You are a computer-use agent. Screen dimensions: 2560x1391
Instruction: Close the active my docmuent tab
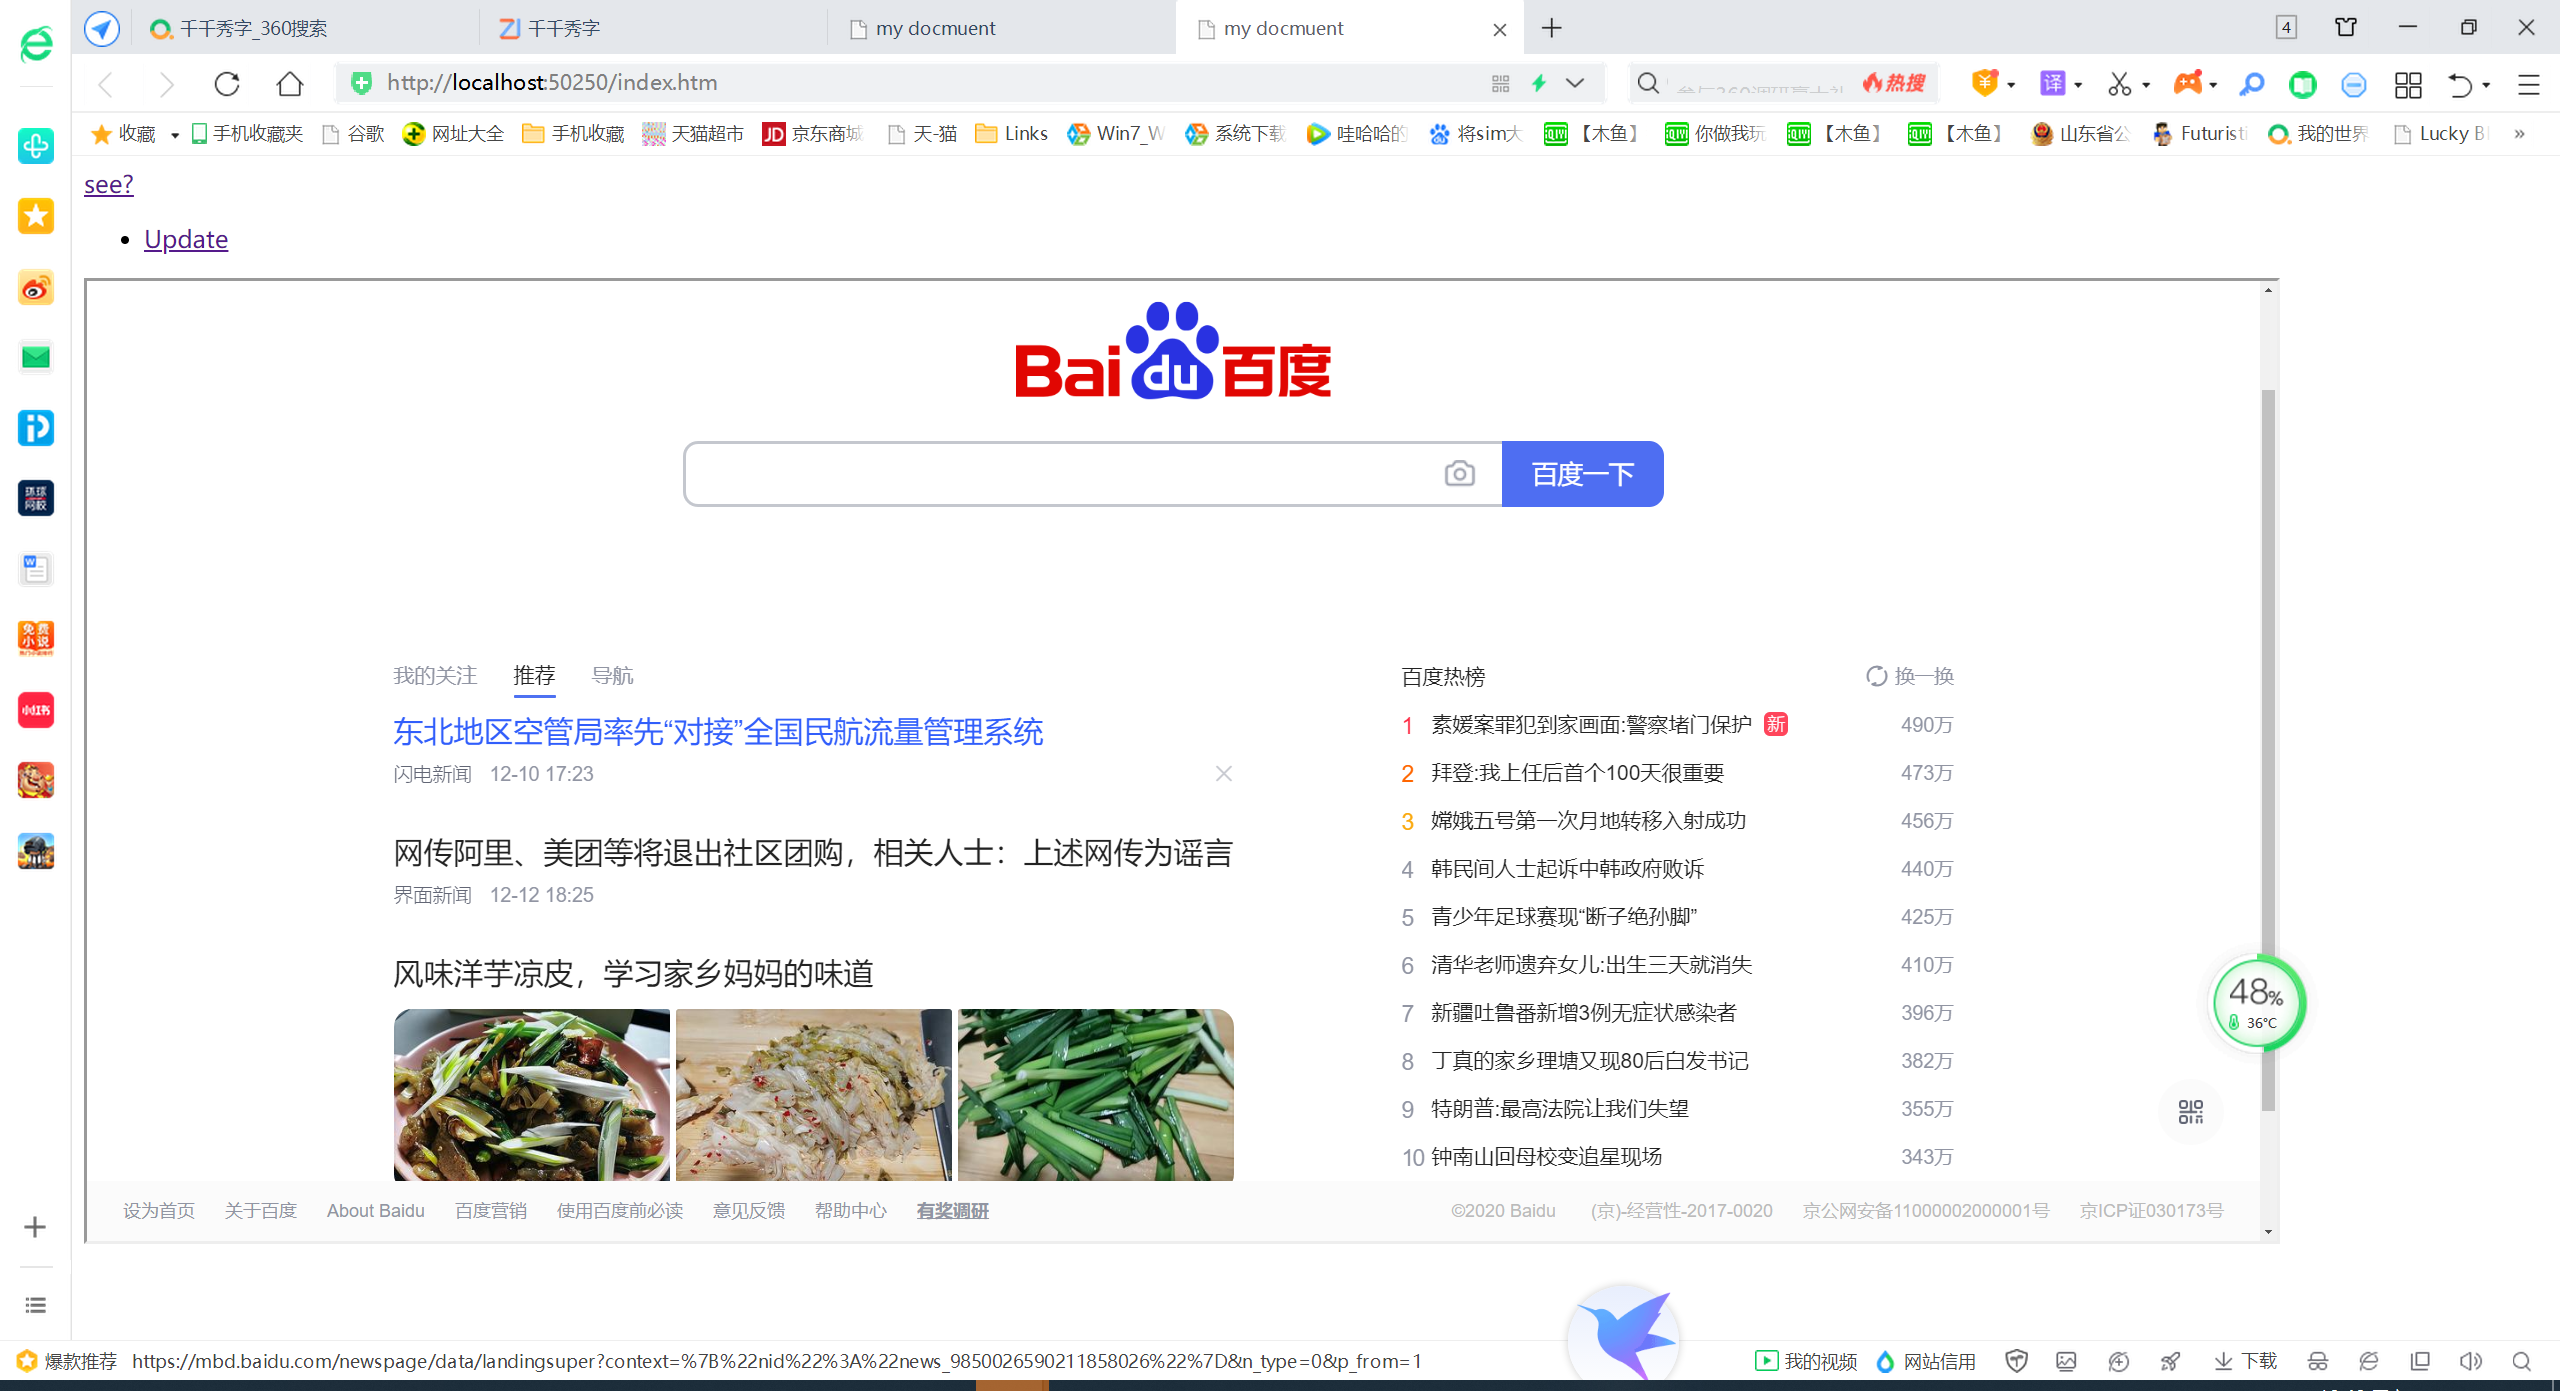coord(1500,29)
